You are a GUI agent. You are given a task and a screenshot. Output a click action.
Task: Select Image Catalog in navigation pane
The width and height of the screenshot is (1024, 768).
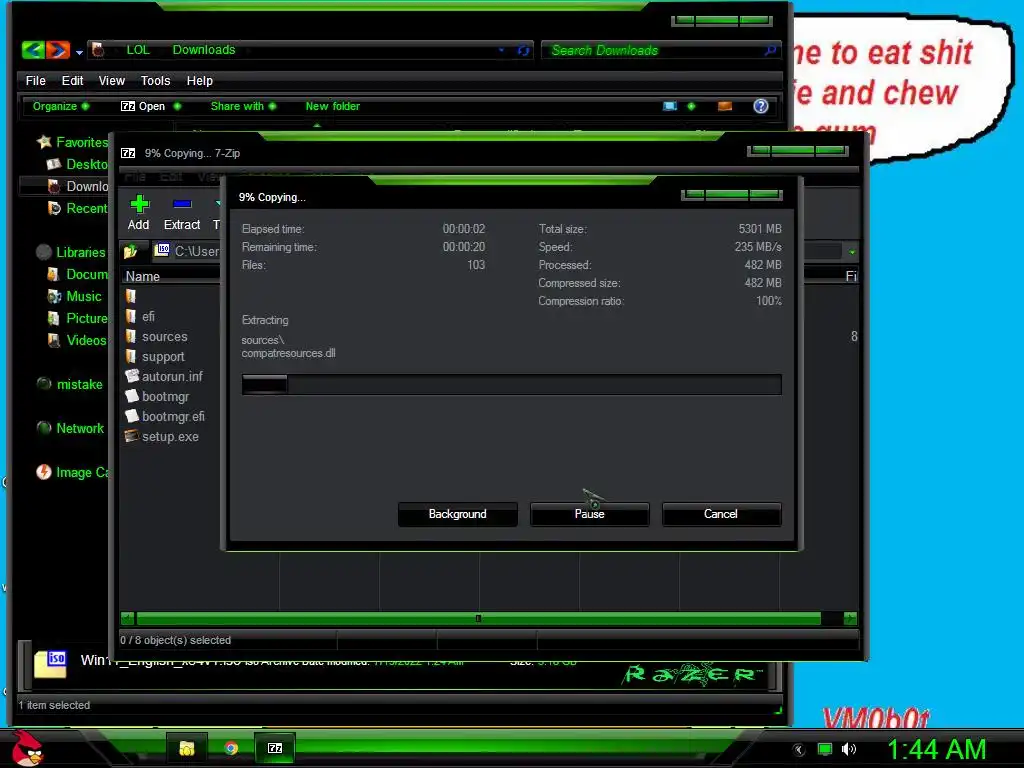[x=73, y=472]
